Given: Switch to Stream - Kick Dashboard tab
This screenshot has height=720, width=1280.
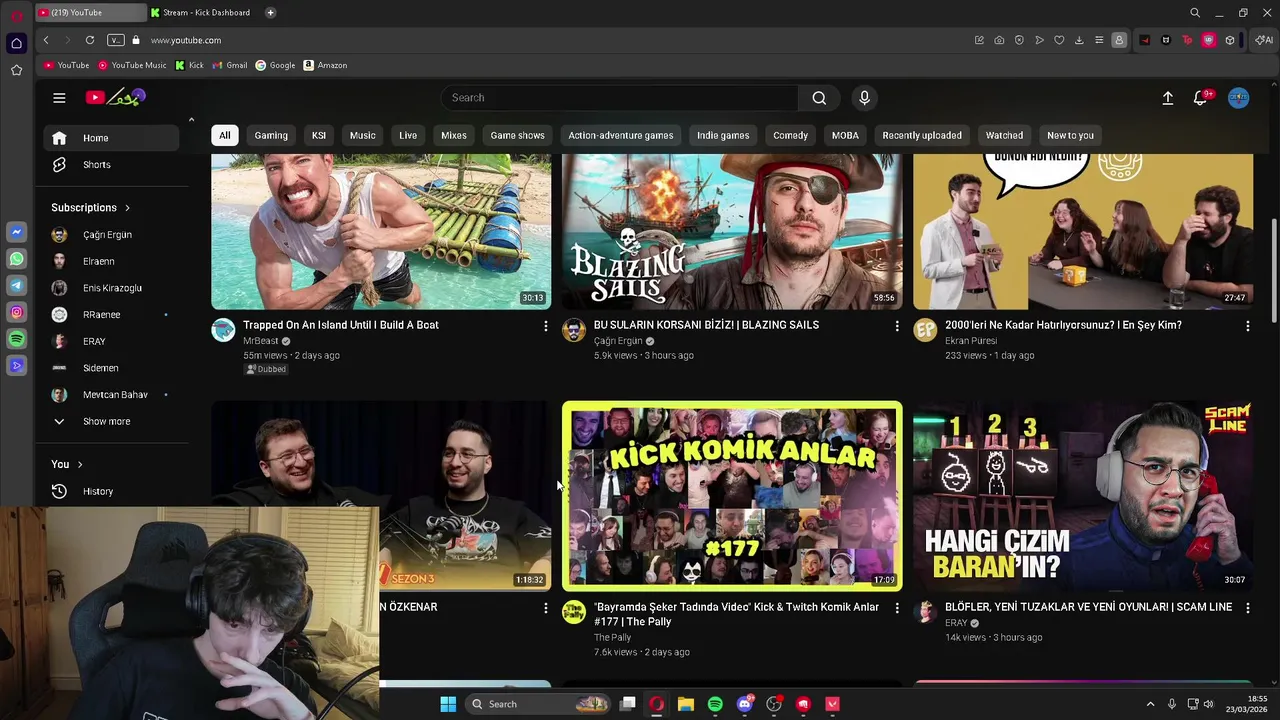Looking at the screenshot, I should click(204, 12).
